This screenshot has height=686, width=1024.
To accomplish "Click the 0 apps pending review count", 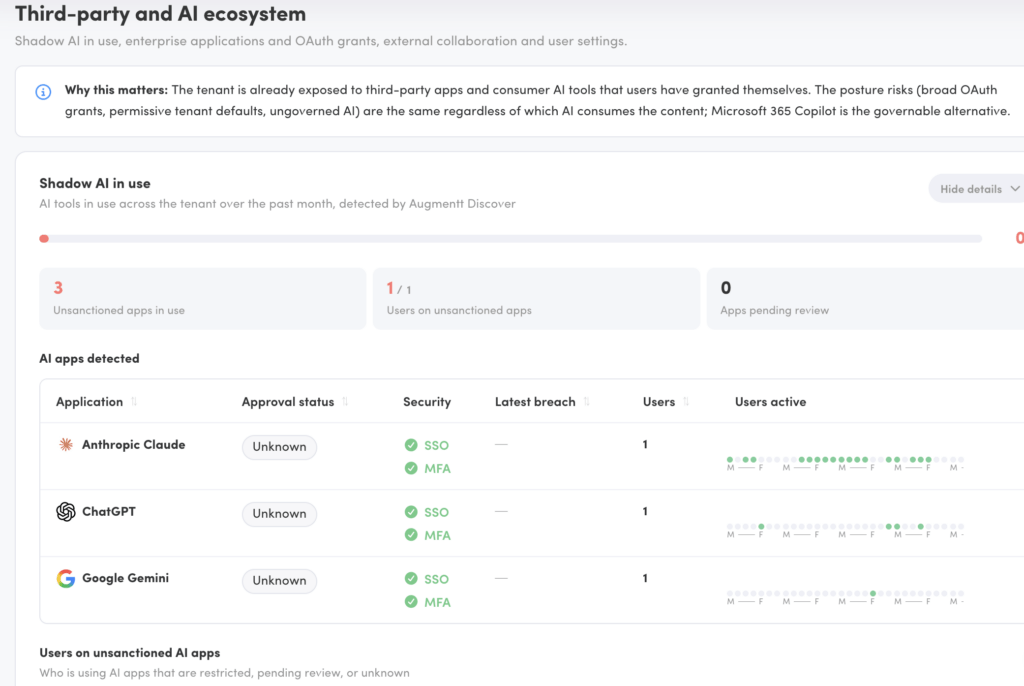I will coord(726,288).
